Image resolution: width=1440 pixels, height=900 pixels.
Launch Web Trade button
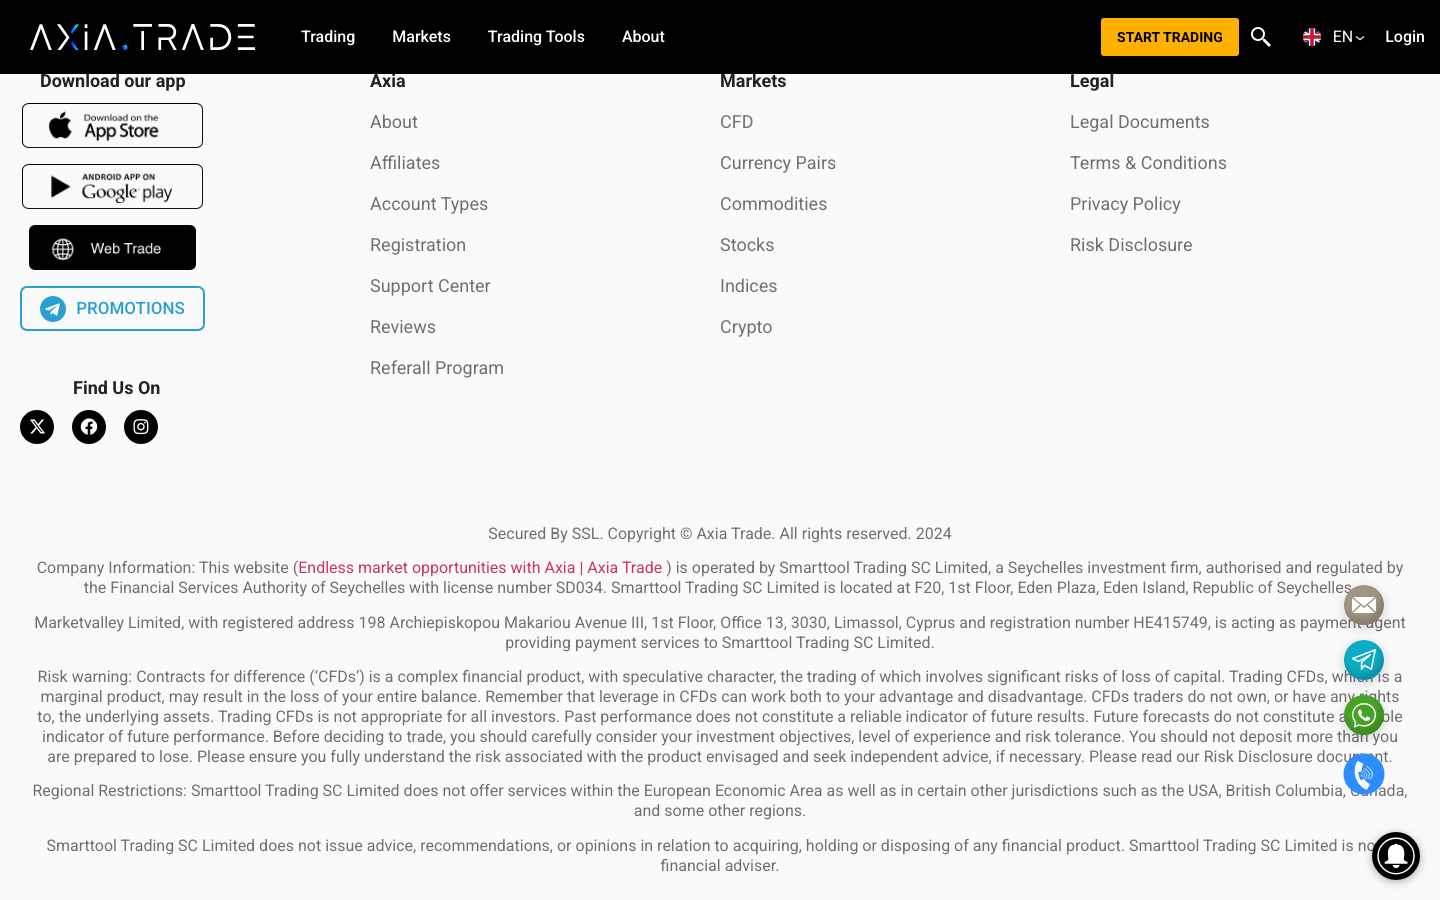[x=112, y=248]
